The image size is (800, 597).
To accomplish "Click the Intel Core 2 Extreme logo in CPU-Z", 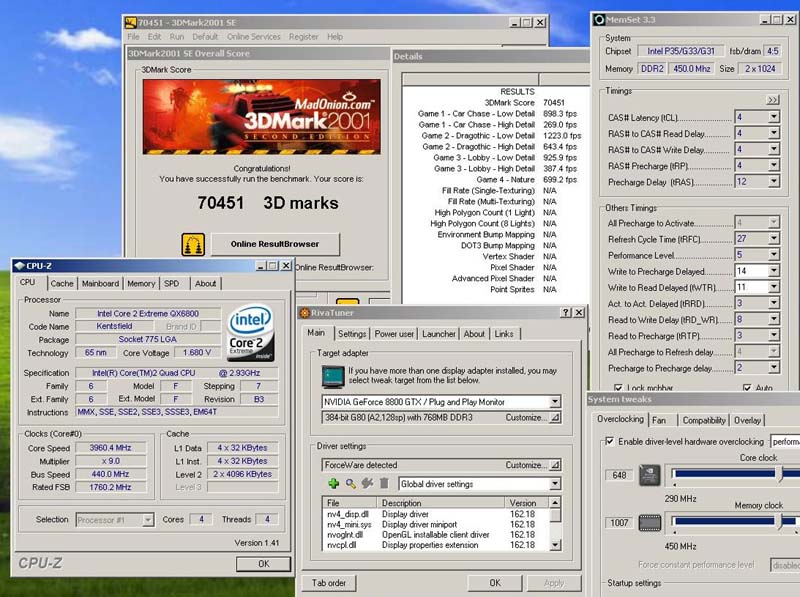I will [251, 333].
